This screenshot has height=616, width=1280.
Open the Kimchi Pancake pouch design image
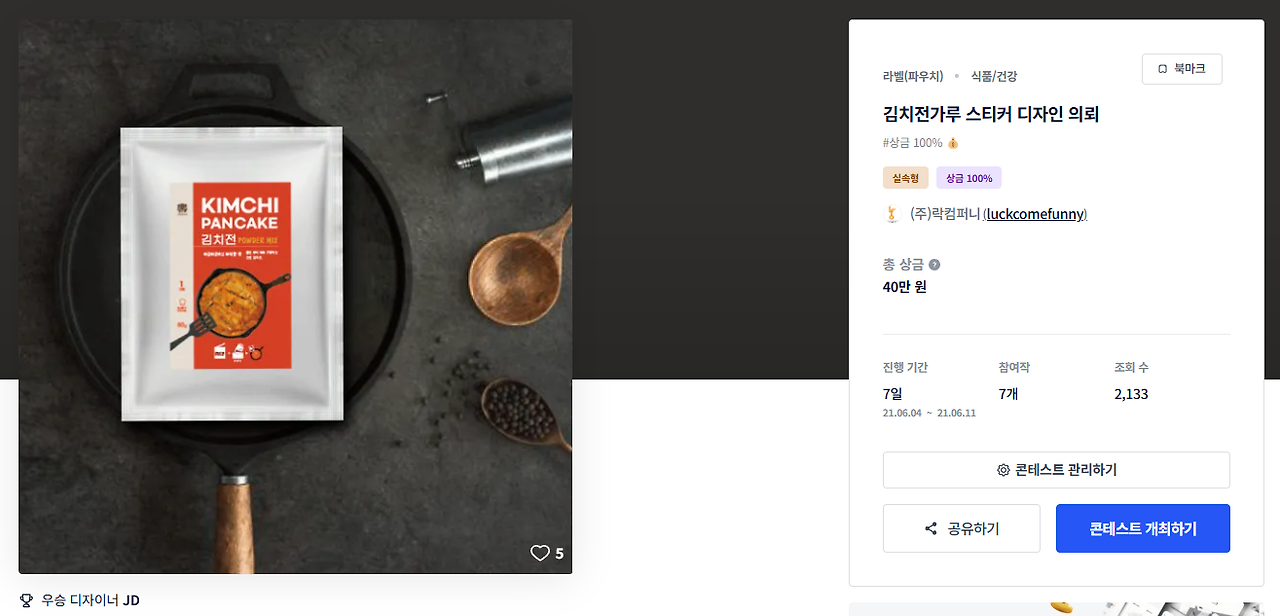[x=295, y=296]
